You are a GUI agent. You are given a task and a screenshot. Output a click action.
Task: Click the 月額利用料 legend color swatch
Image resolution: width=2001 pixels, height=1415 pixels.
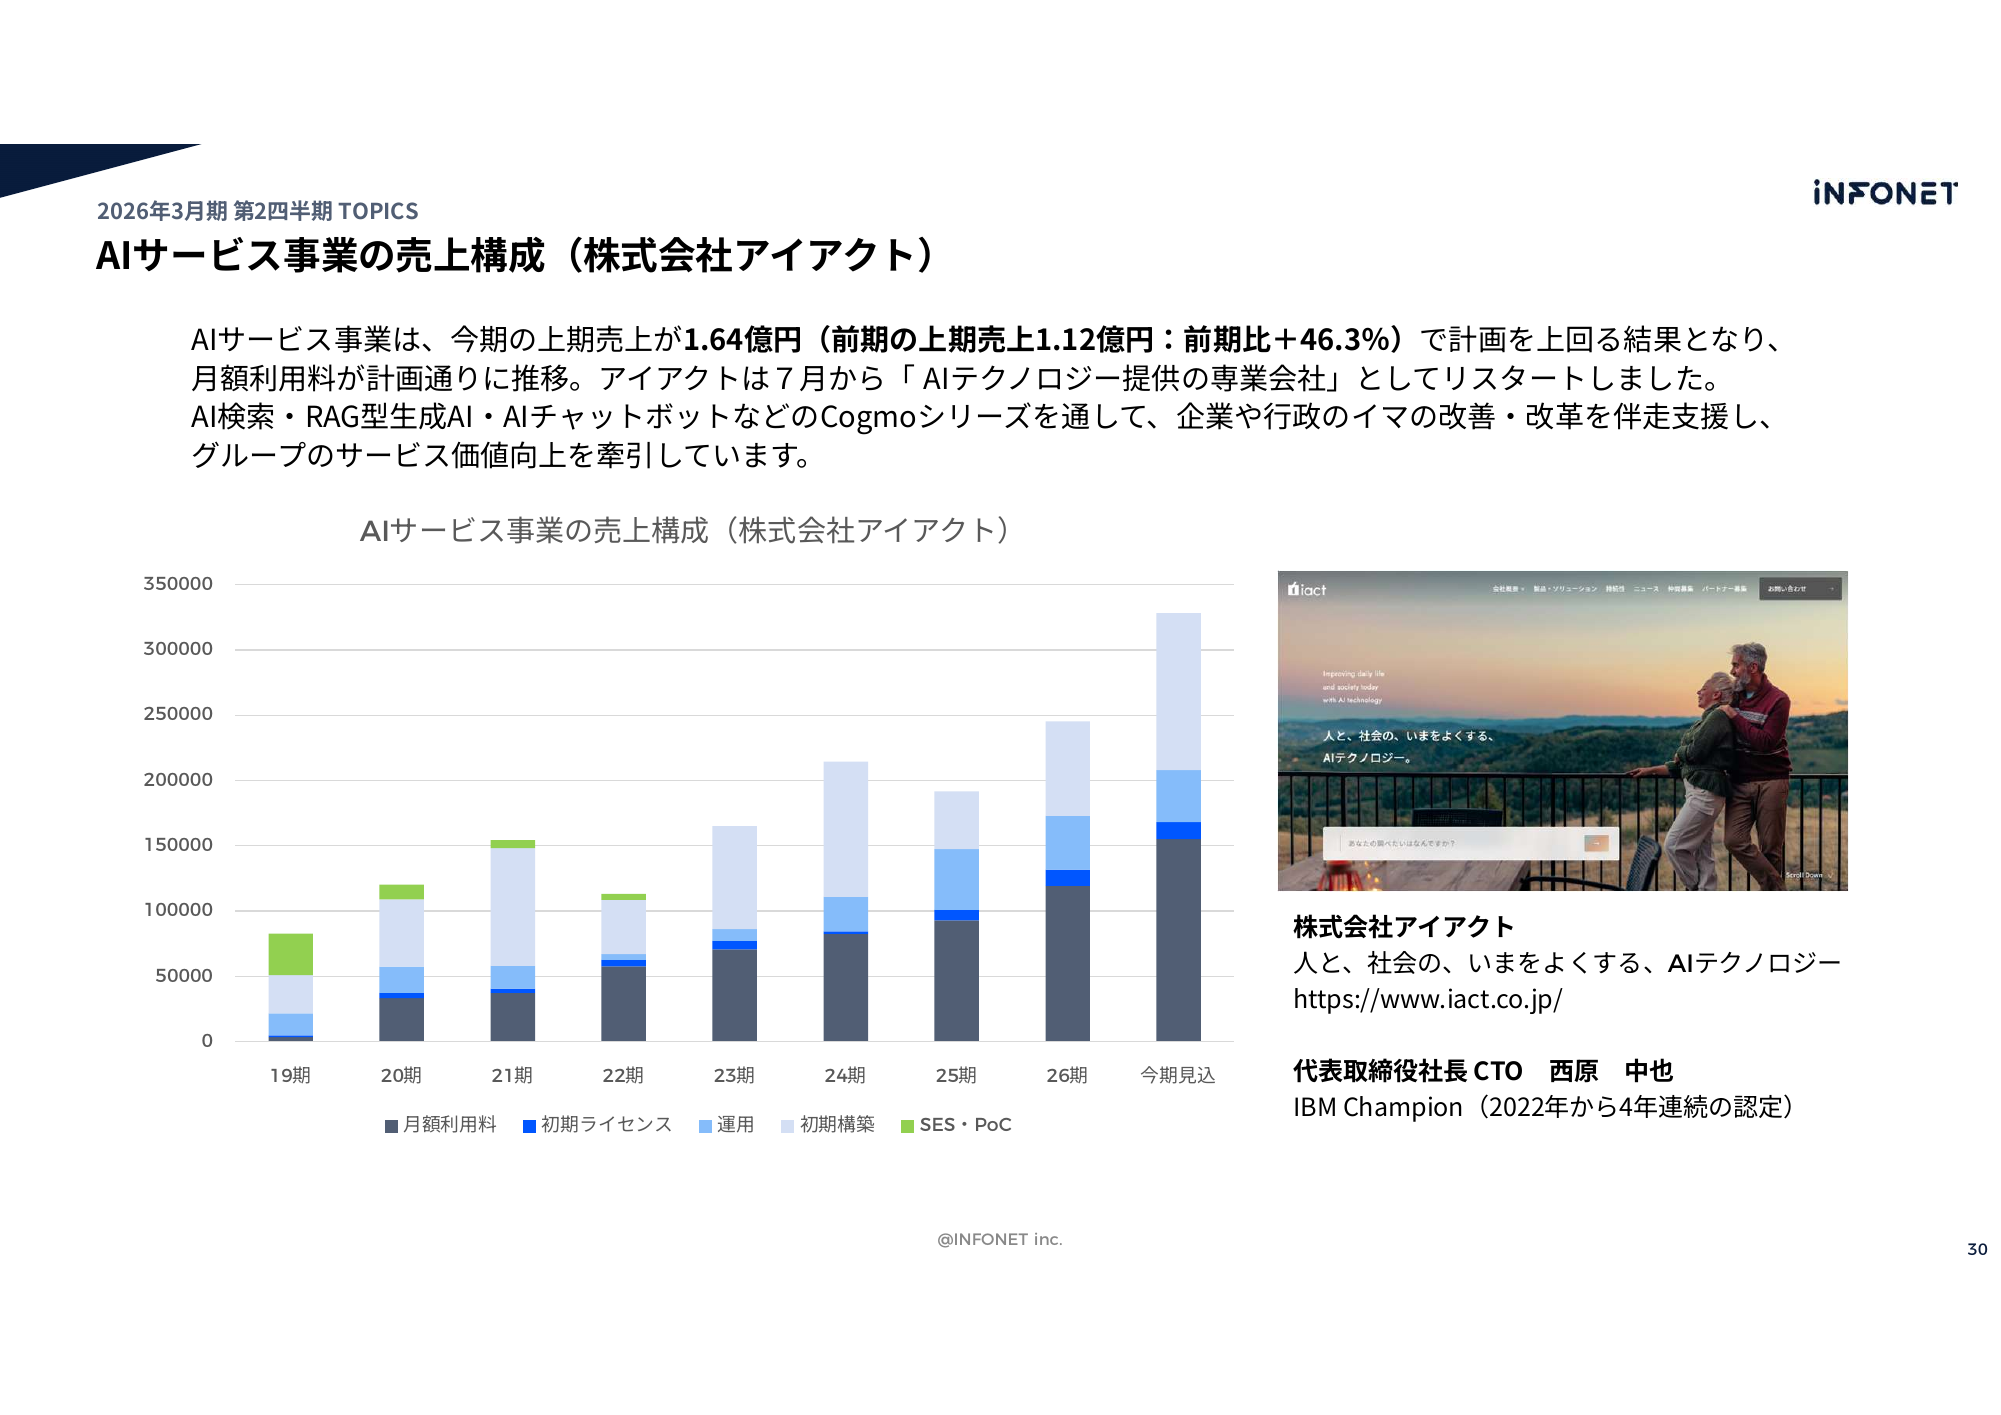[392, 1126]
